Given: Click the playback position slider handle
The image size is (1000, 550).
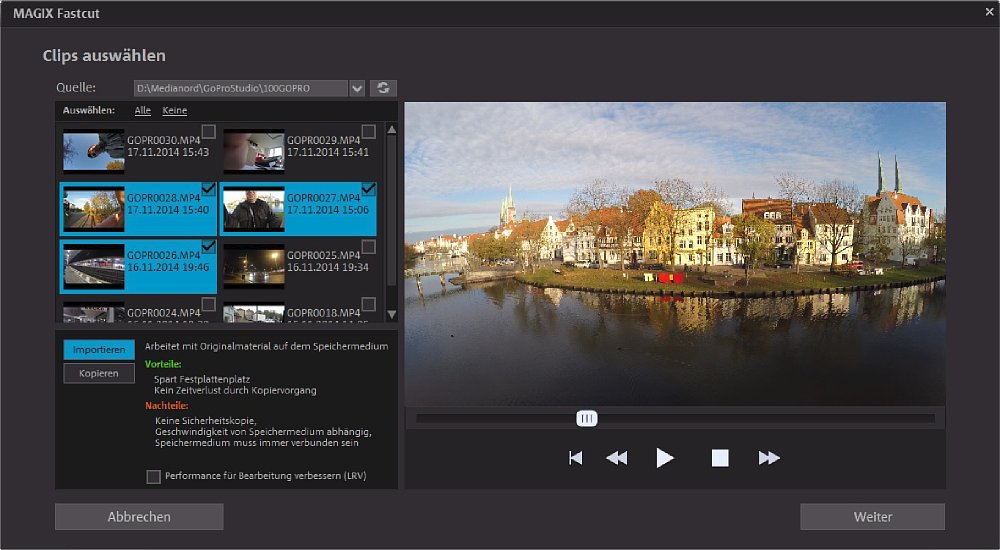Looking at the screenshot, I should click(x=587, y=418).
